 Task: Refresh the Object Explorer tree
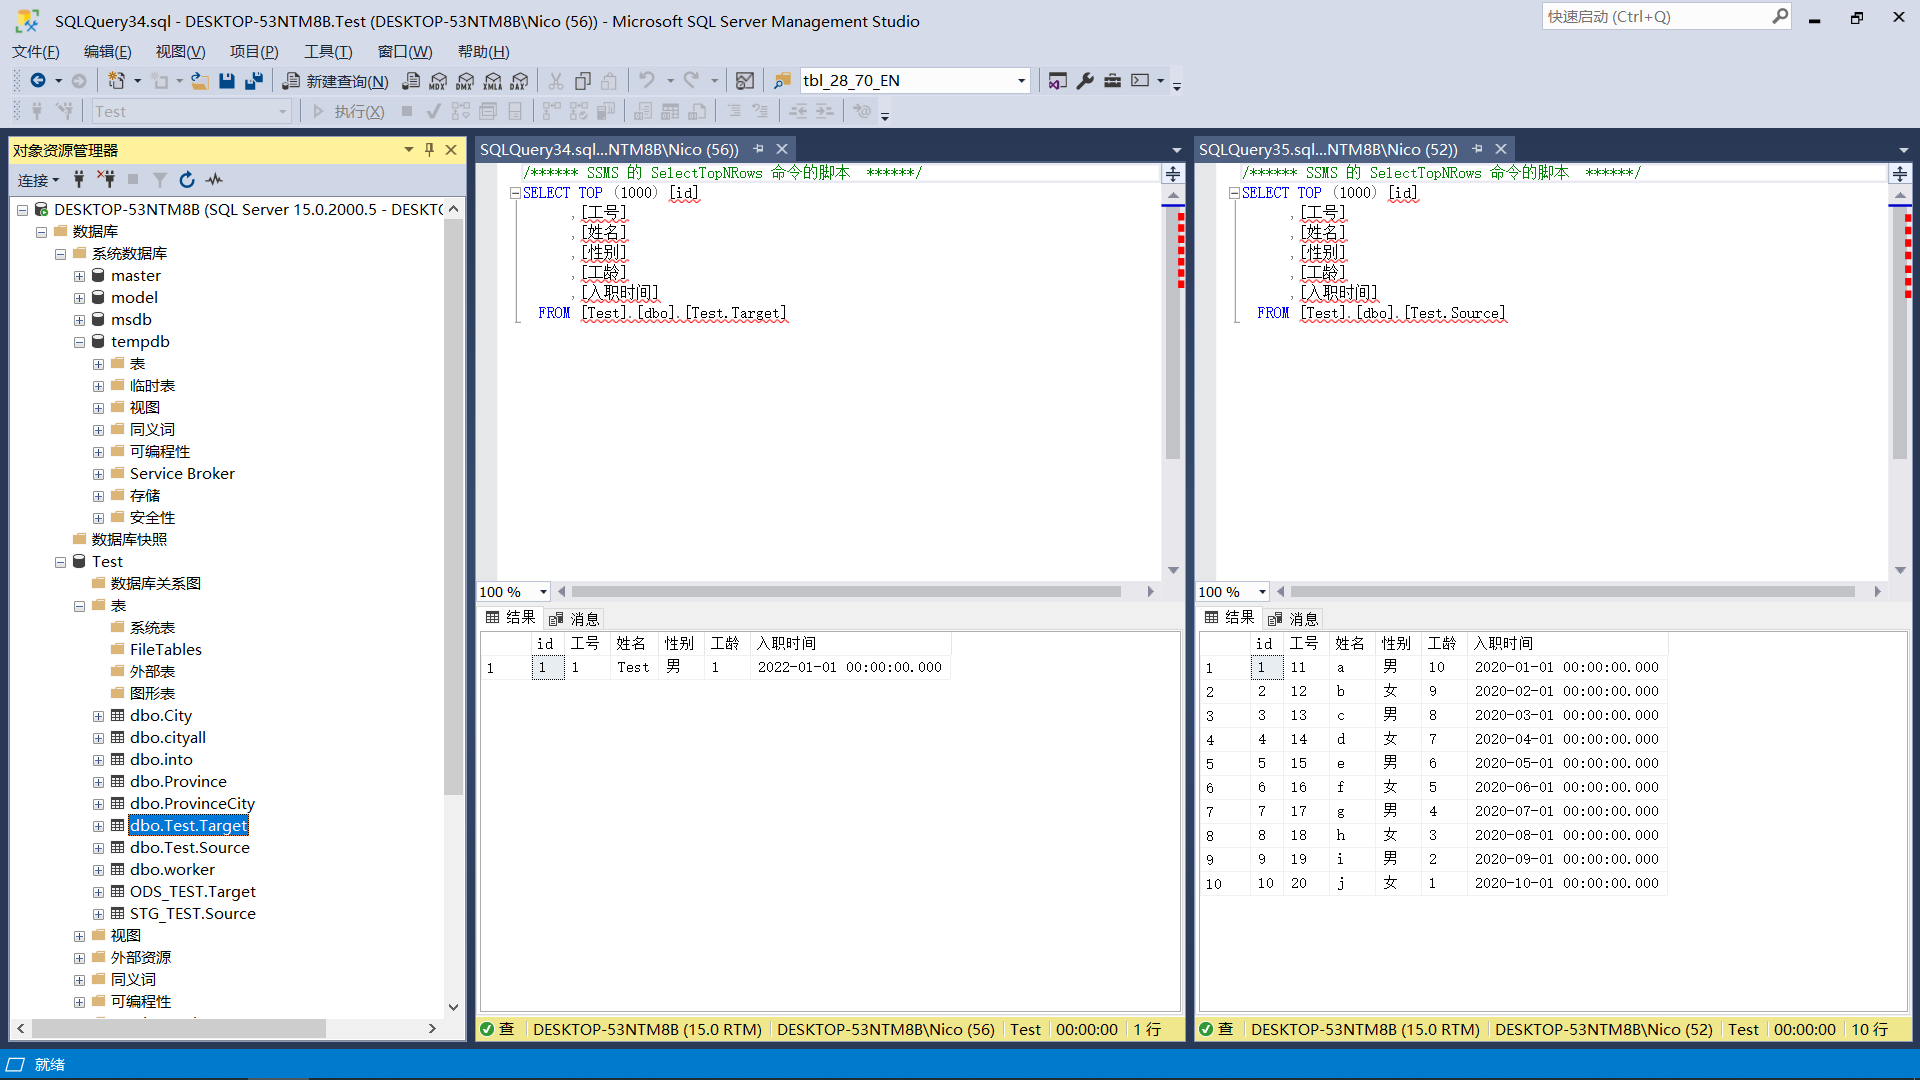187,180
